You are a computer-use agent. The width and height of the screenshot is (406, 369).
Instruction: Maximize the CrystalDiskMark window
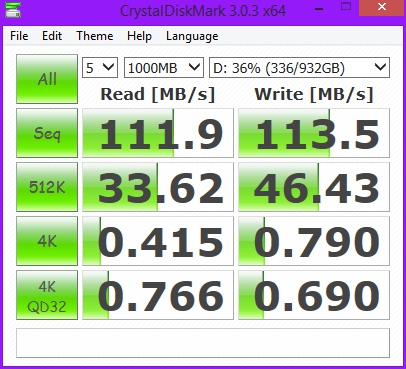346,7
